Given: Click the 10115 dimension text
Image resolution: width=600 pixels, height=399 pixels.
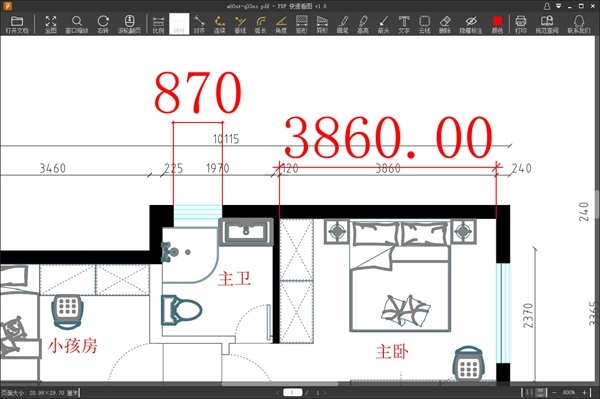Looking at the screenshot, I should tap(226, 139).
